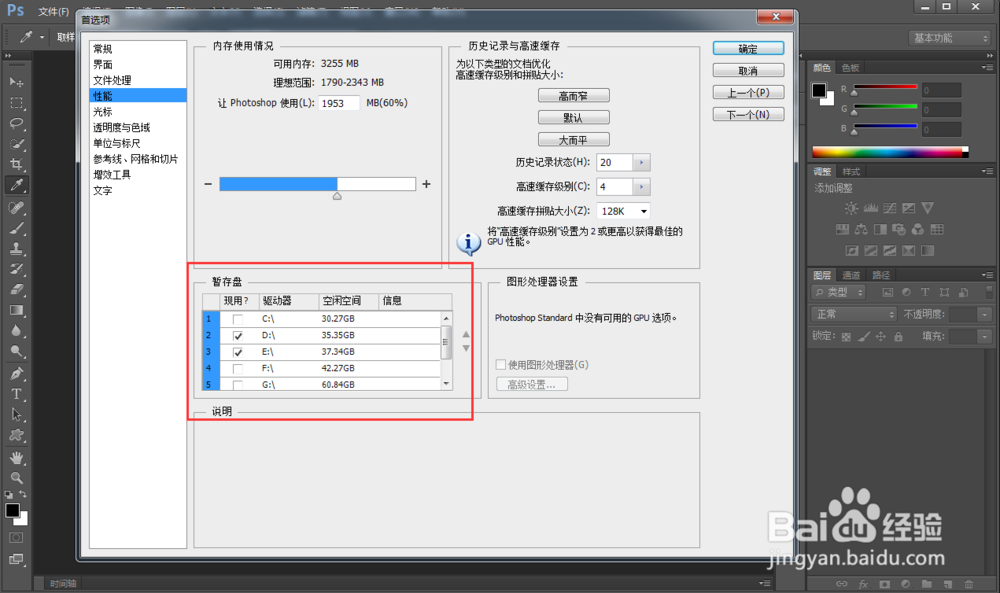Select the Quick Selection tool

click(x=17, y=143)
